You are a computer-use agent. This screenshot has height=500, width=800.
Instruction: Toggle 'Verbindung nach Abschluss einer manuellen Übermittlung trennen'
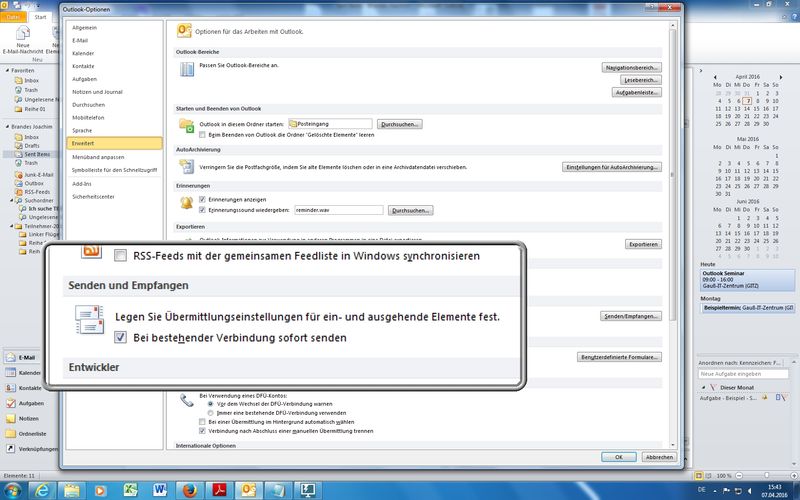pyautogui.click(x=202, y=431)
